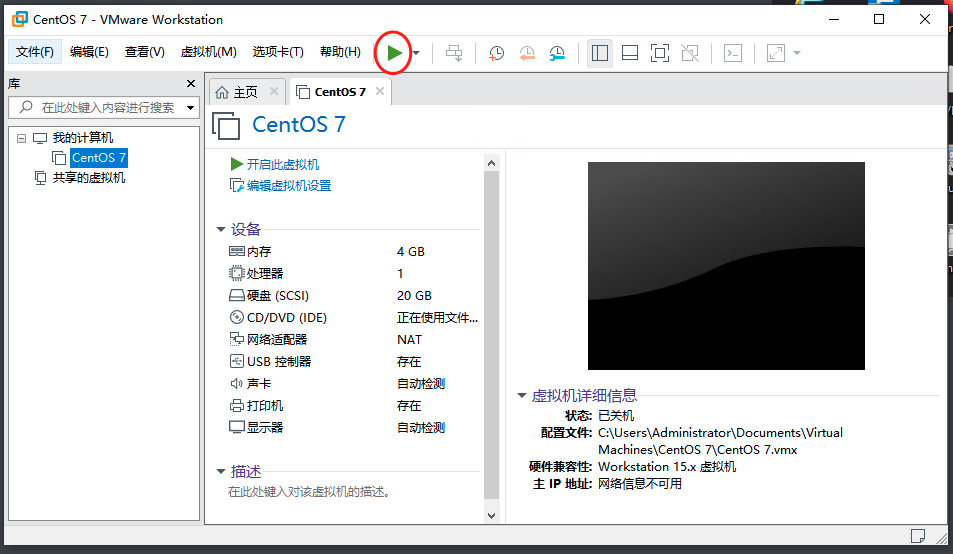Click the NAT network adapter value
Image resolution: width=953 pixels, height=554 pixels.
click(x=409, y=340)
